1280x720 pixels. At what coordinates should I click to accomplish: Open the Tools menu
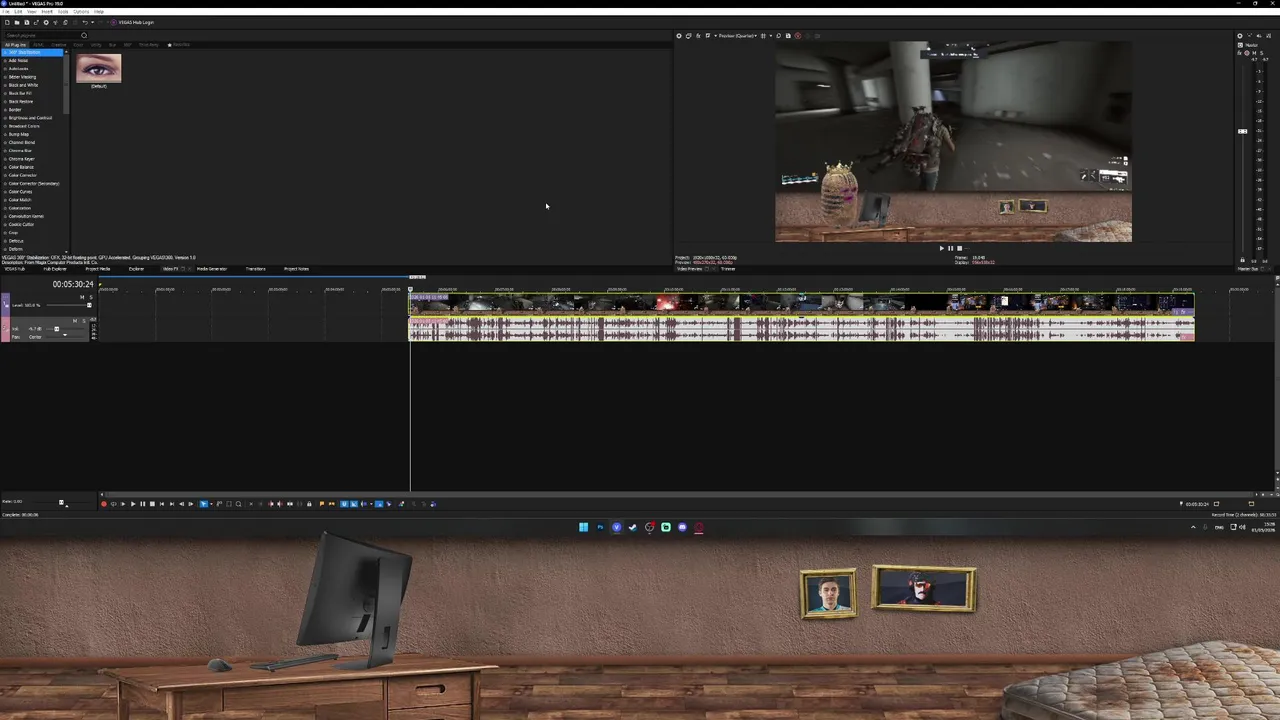pyautogui.click(x=63, y=11)
